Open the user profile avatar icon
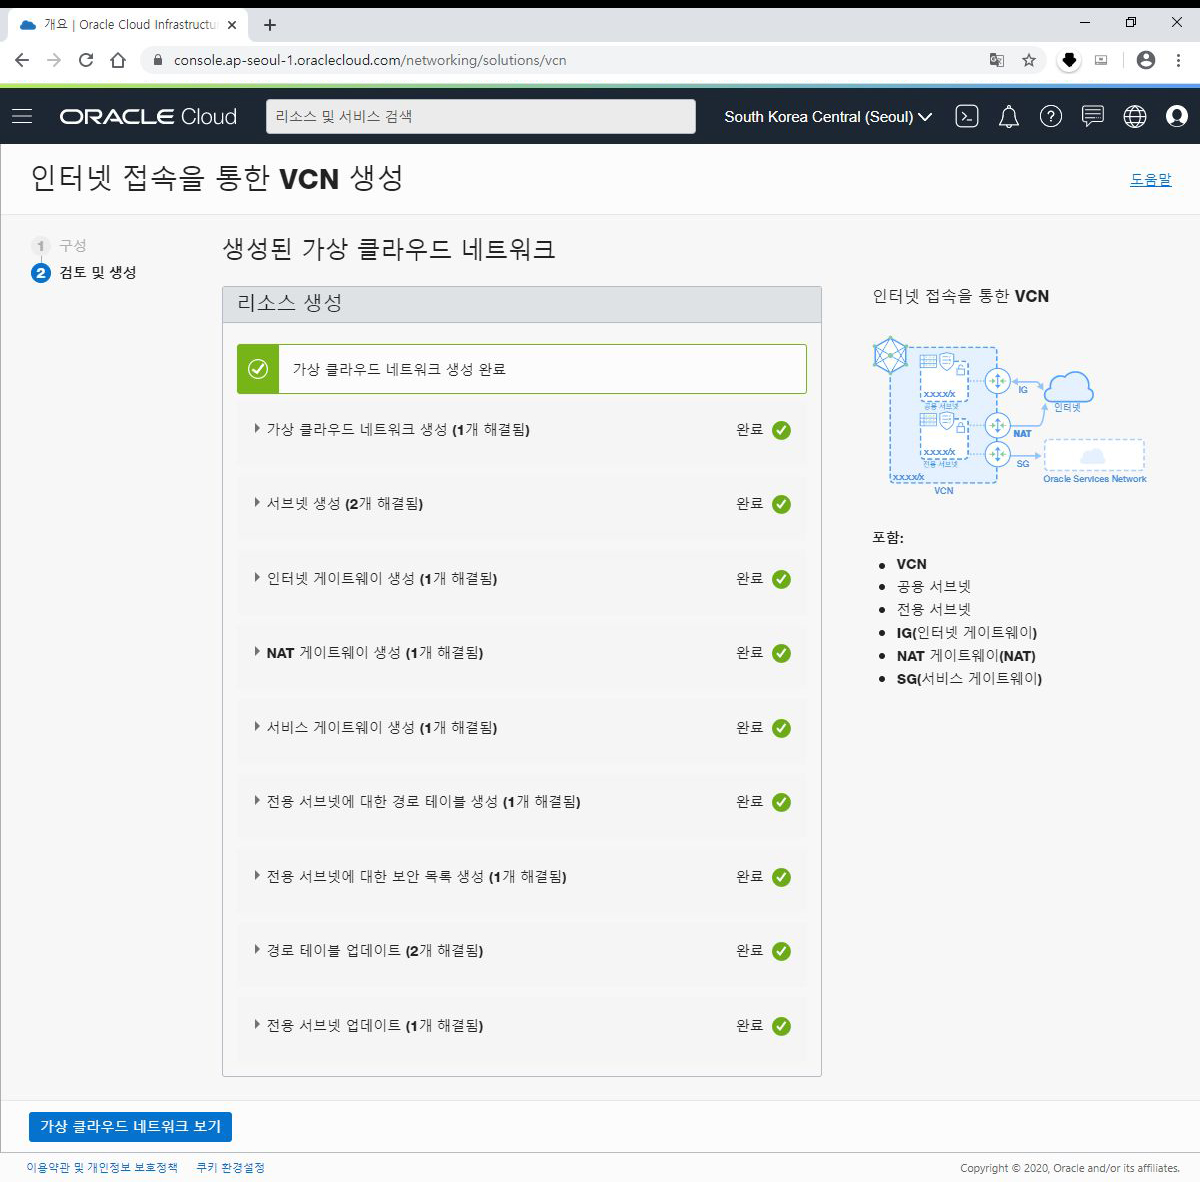Viewport: 1200px width, 1182px height. click(x=1177, y=117)
